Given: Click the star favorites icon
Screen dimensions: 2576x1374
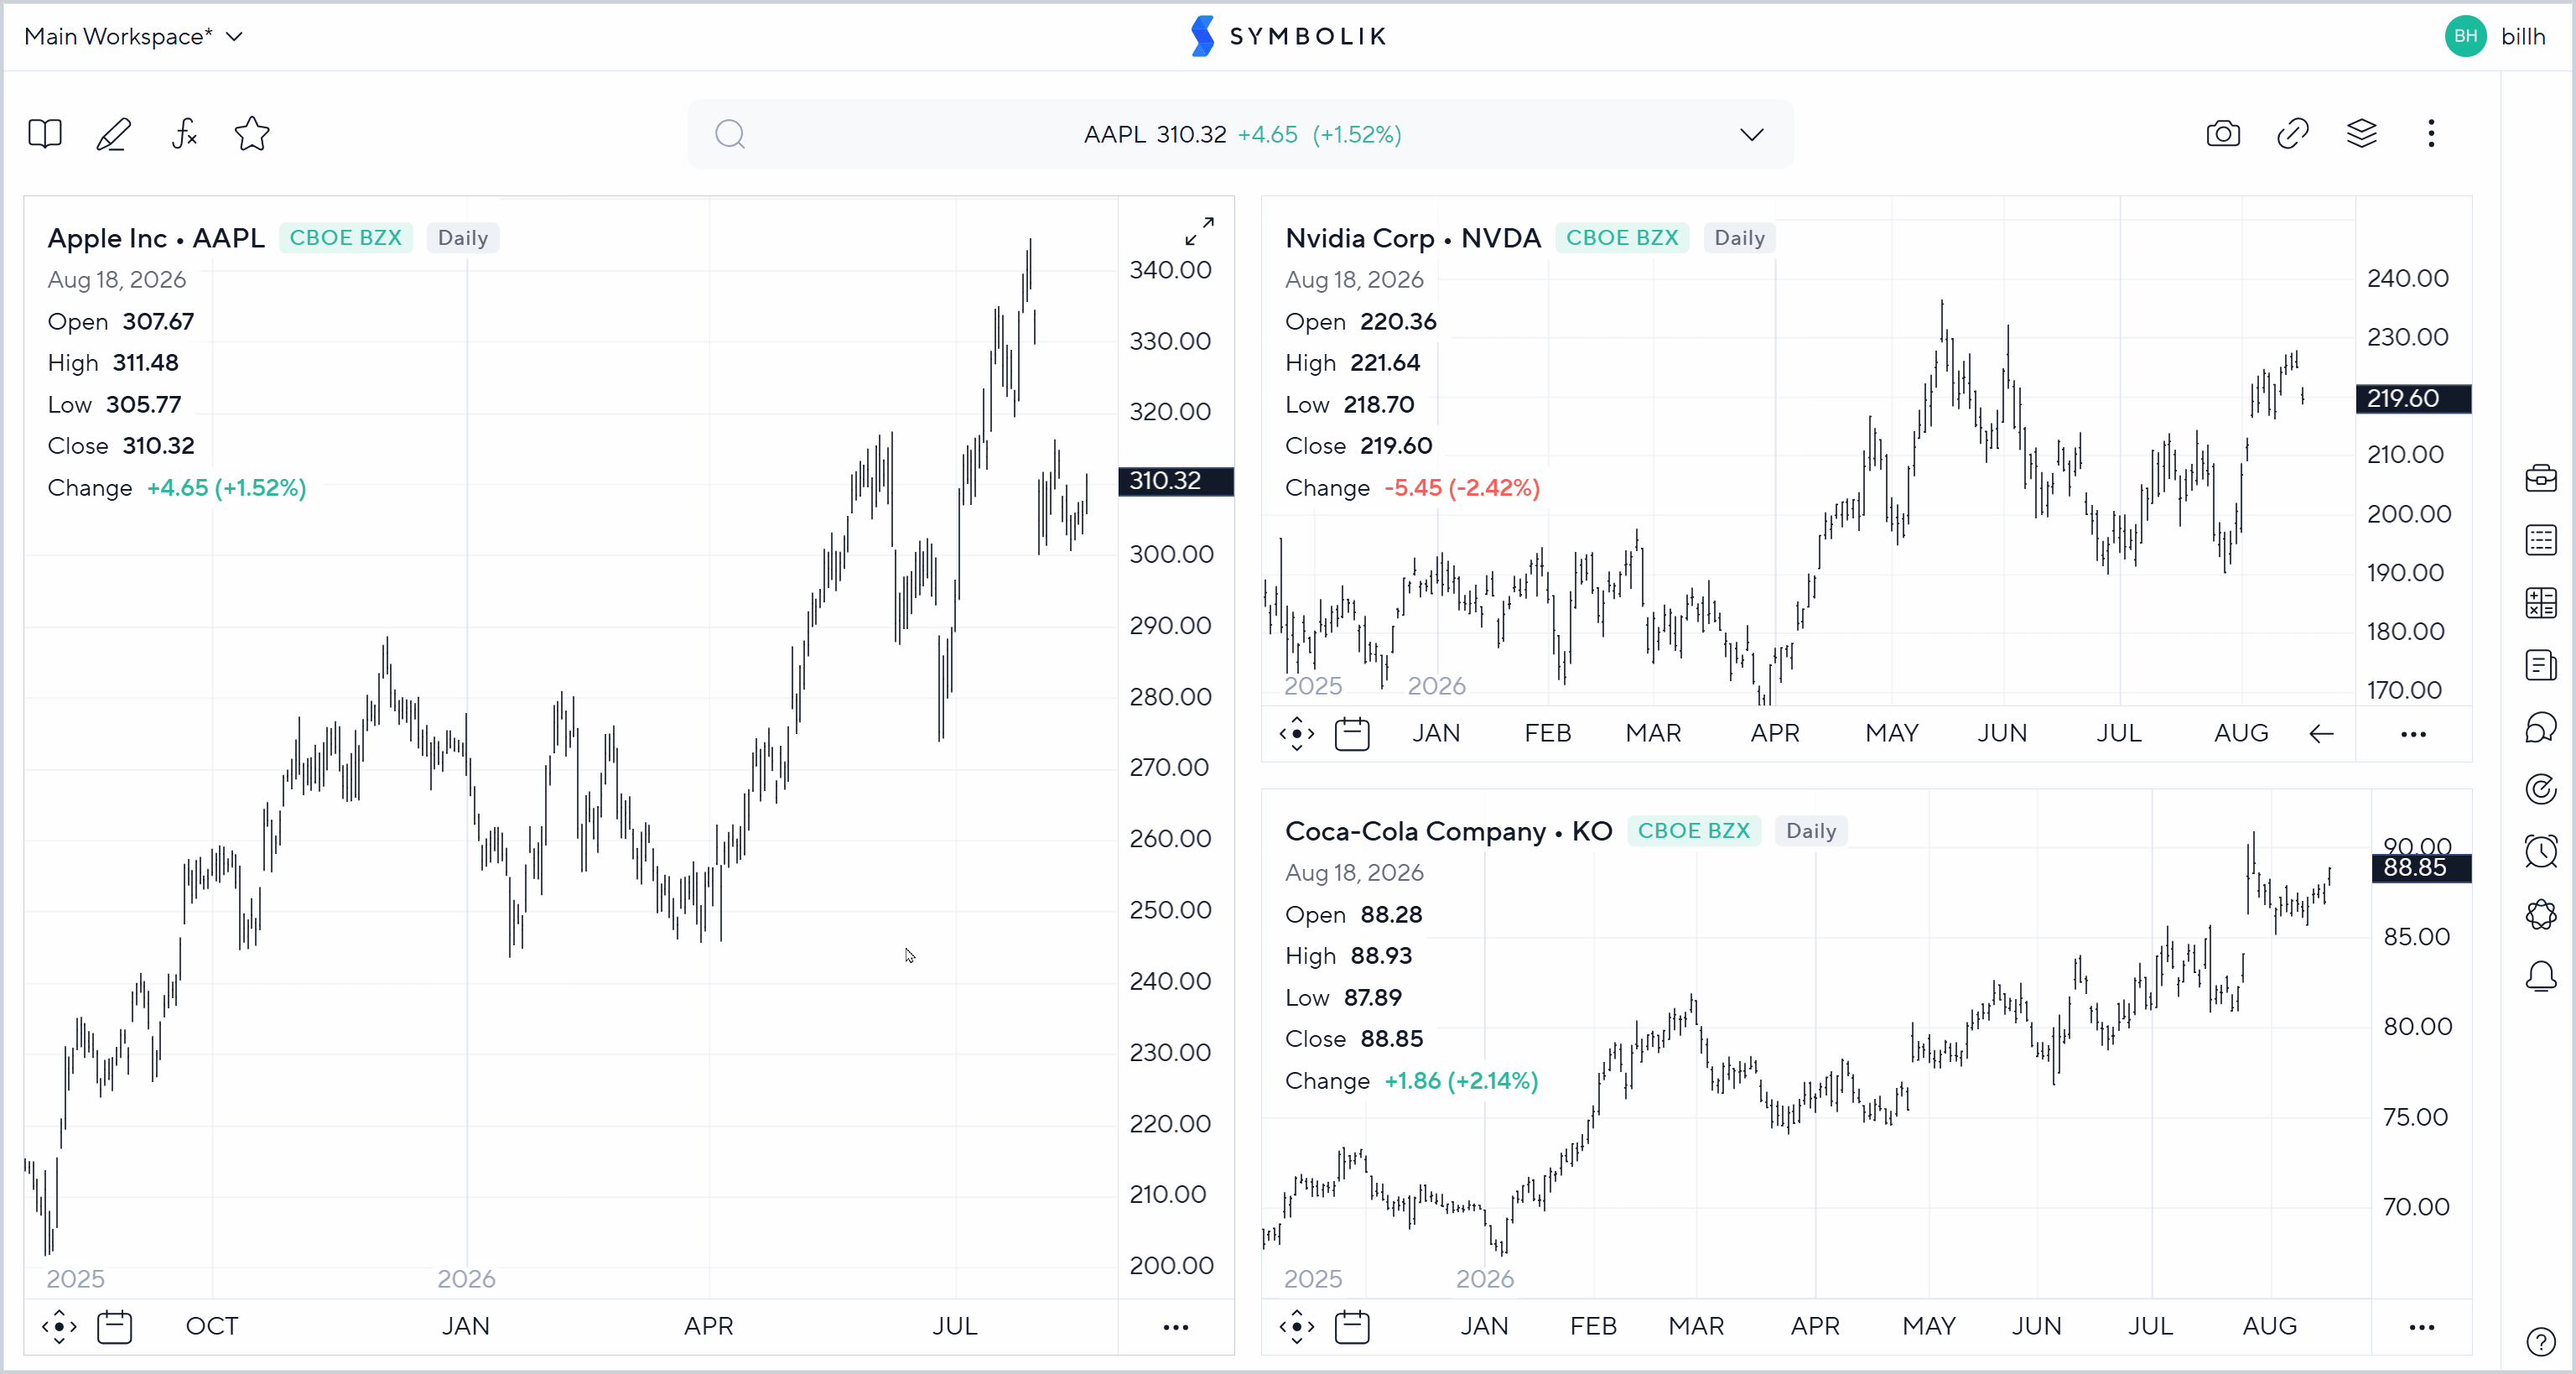Looking at the screenshot, I should coord(252,134).
